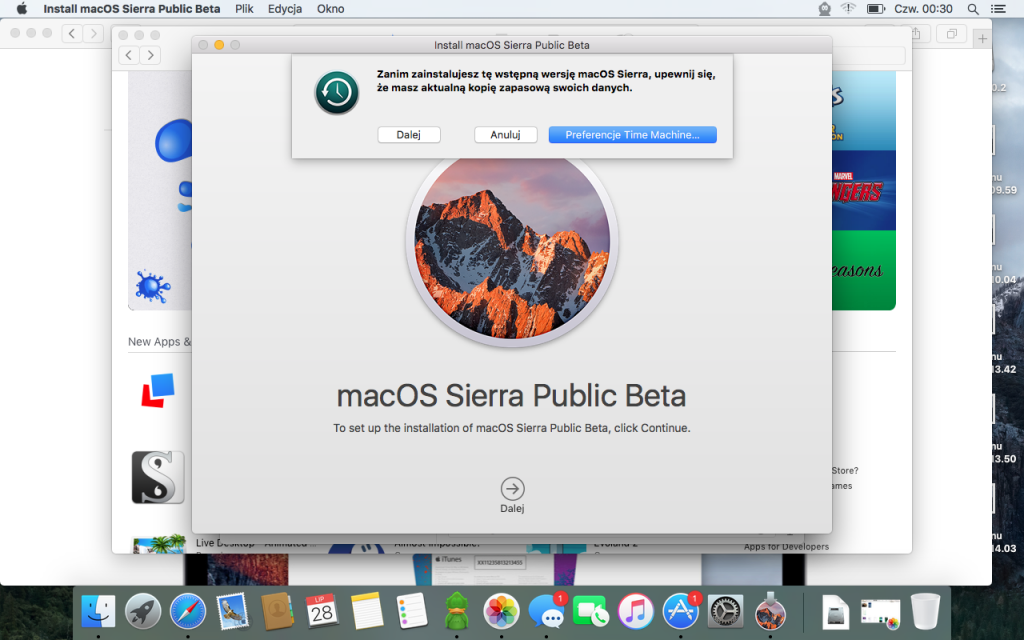
Task: Go forward in the Safari window toolbar
Action: click(x=93, y=33)
